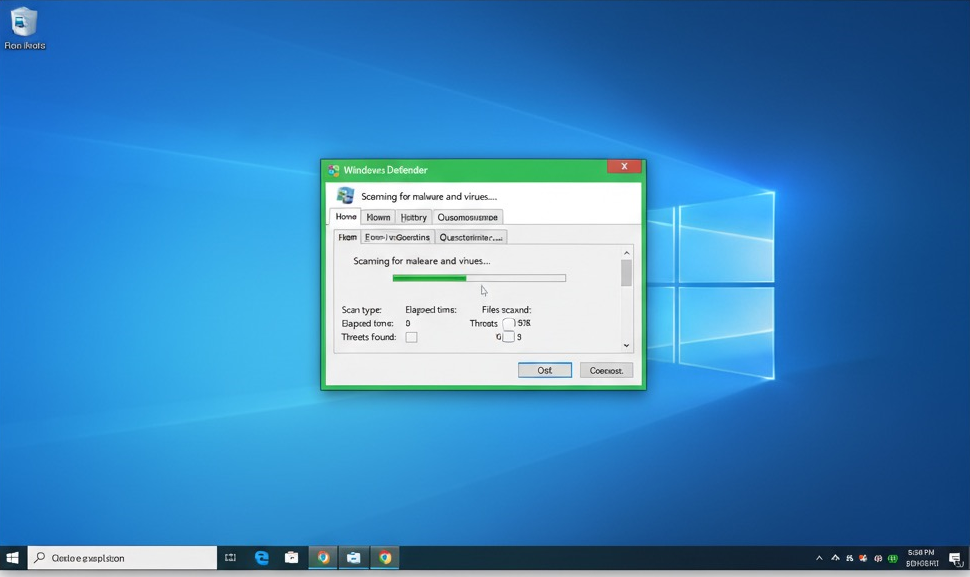Open the Microsoft Store taskbar icon
Image resolution: width=970 pixels, height=577 pixels.
click(292, 558)
